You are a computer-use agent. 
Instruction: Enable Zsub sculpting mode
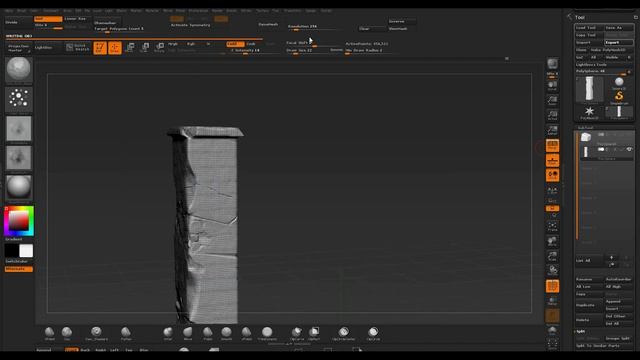coord(251,44)
